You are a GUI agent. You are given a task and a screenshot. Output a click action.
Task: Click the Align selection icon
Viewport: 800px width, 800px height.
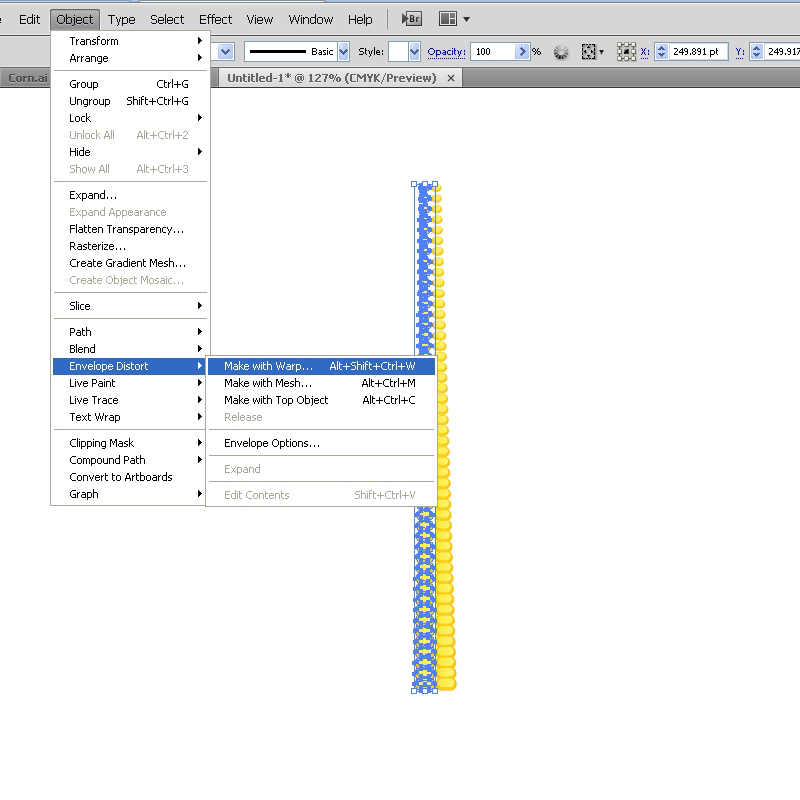click(588, 52)
